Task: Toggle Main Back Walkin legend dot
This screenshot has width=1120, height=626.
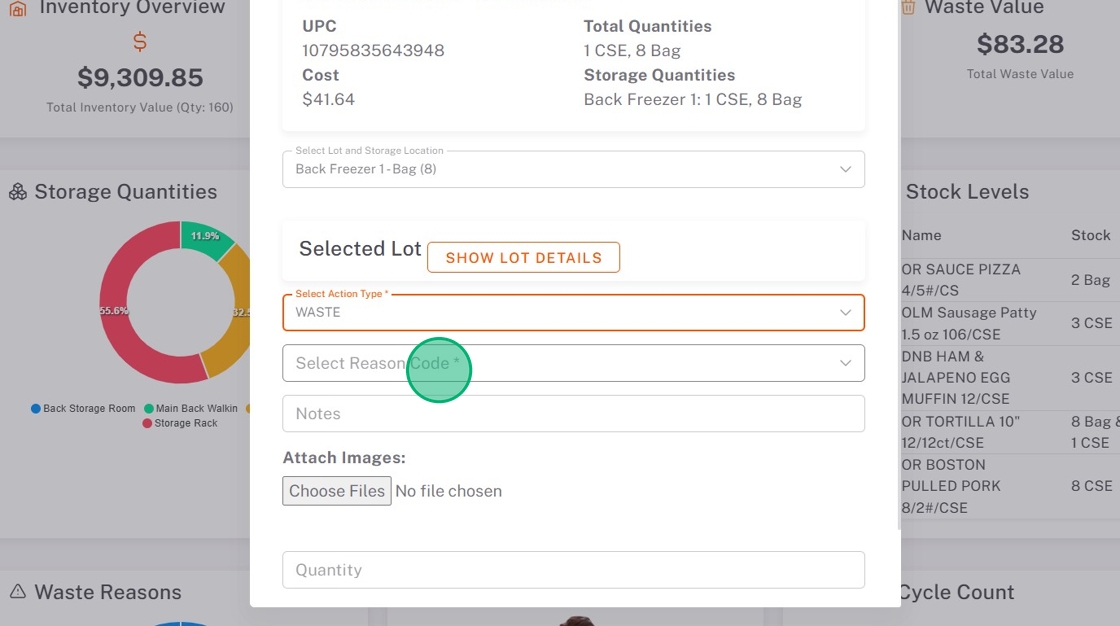Action: coord(149,409)
